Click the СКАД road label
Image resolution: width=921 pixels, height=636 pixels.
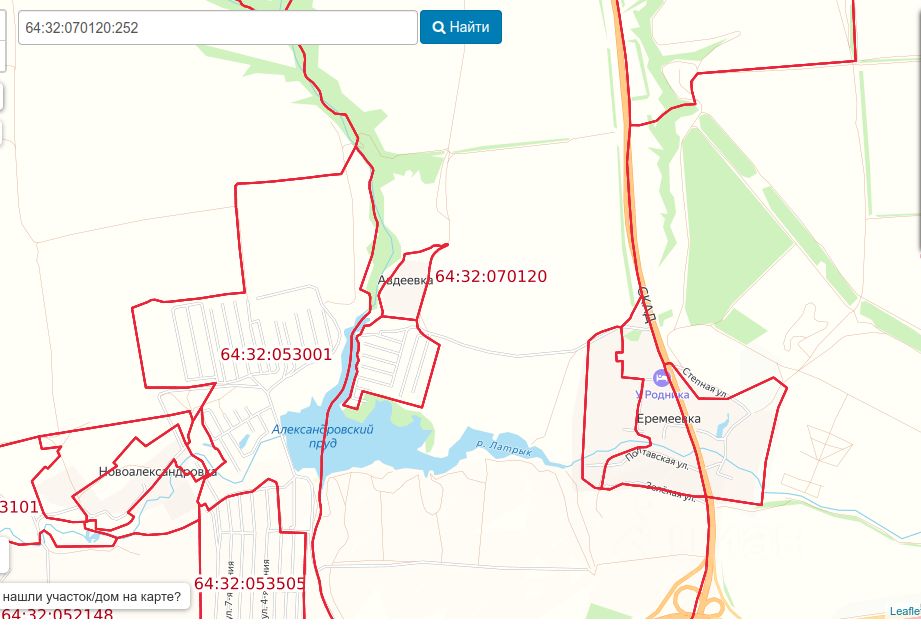click(x=646, y=305)
